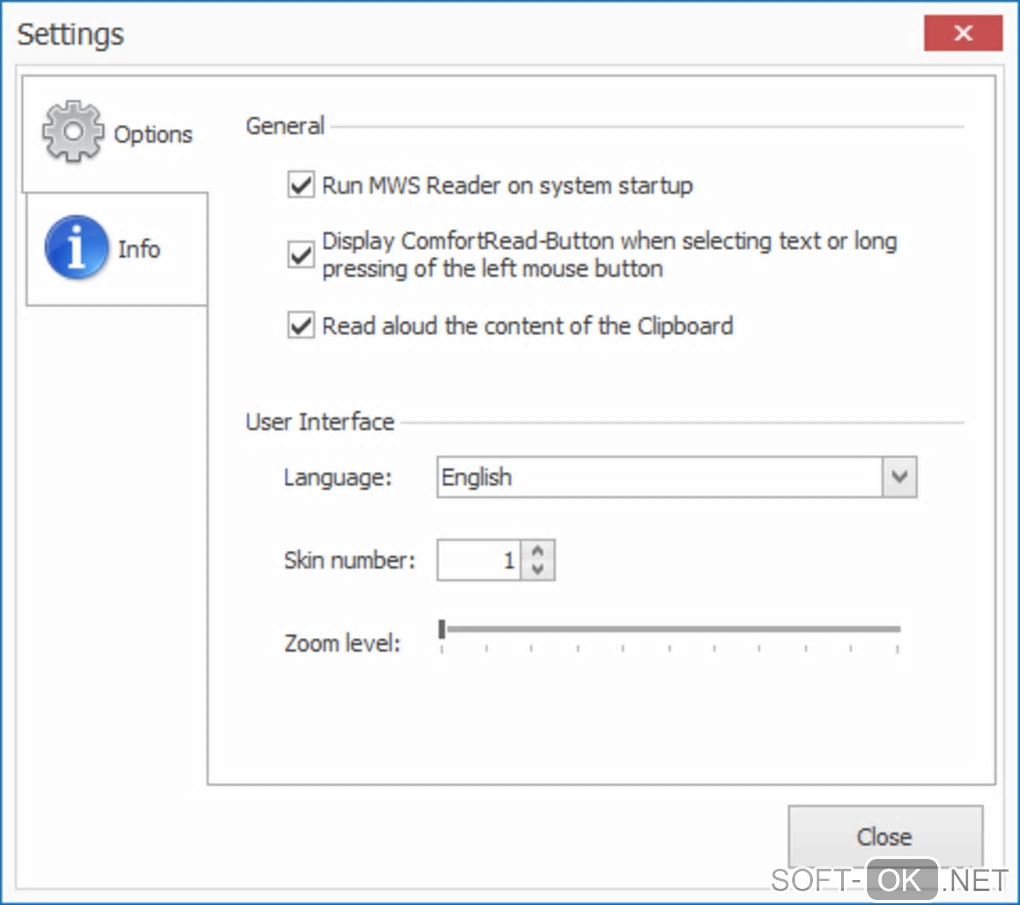Click the Read aloud Clipboard label text
The width and height of the screenshot is (1020, 905).
[527, 326]
